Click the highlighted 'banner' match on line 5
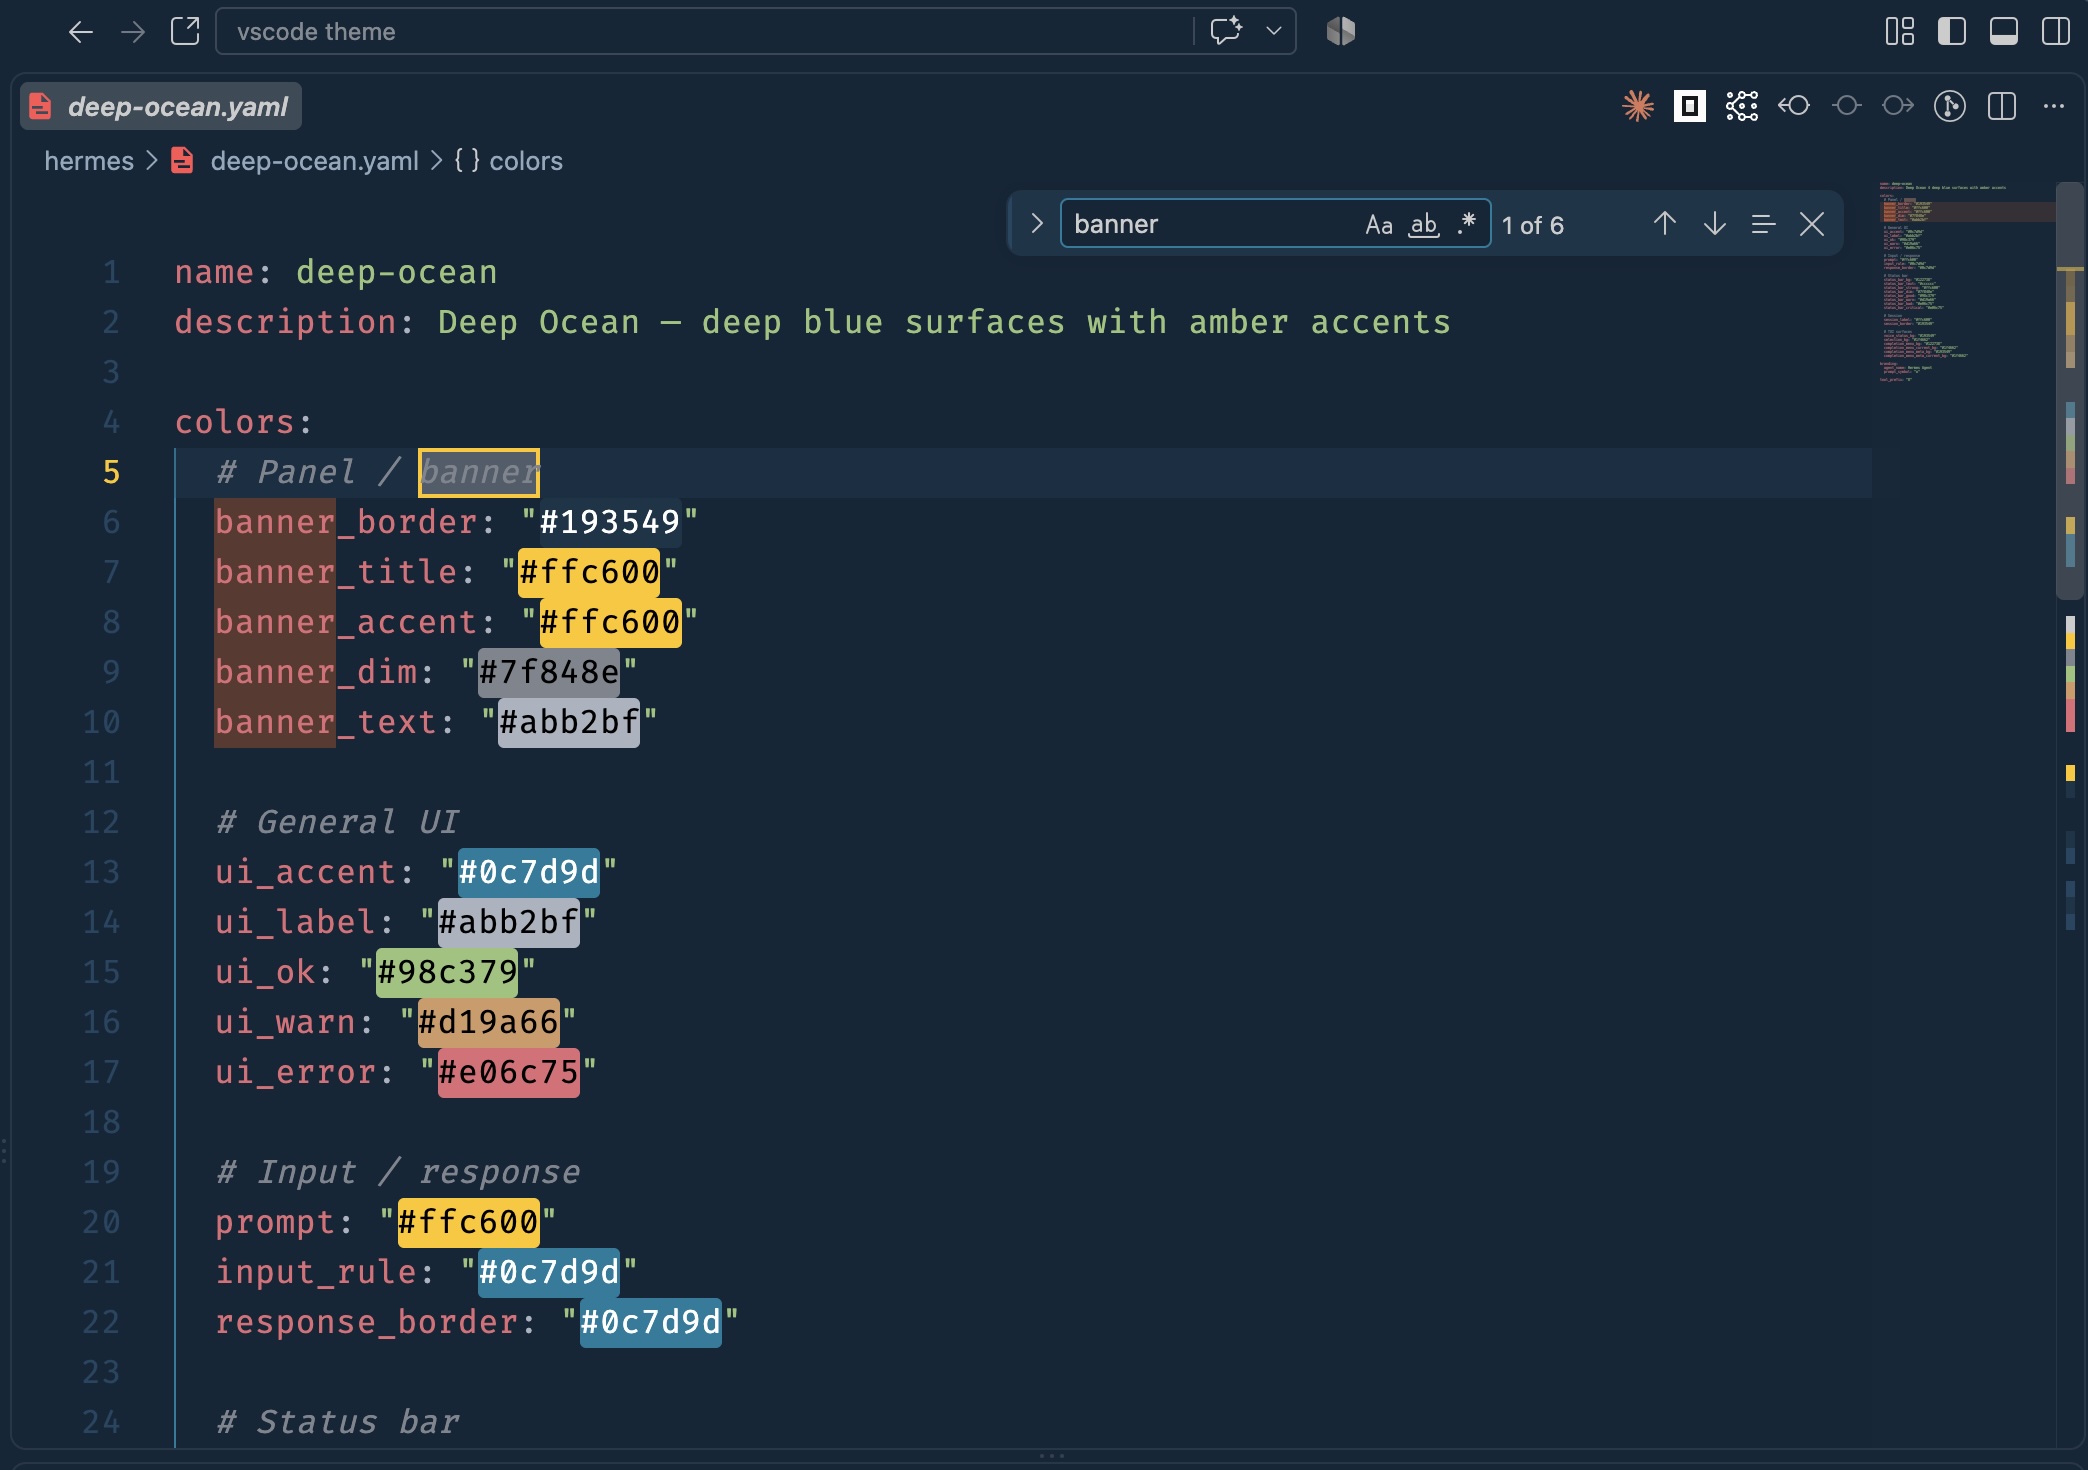The image size is (2088, 1470). click(x=479, y=472)
